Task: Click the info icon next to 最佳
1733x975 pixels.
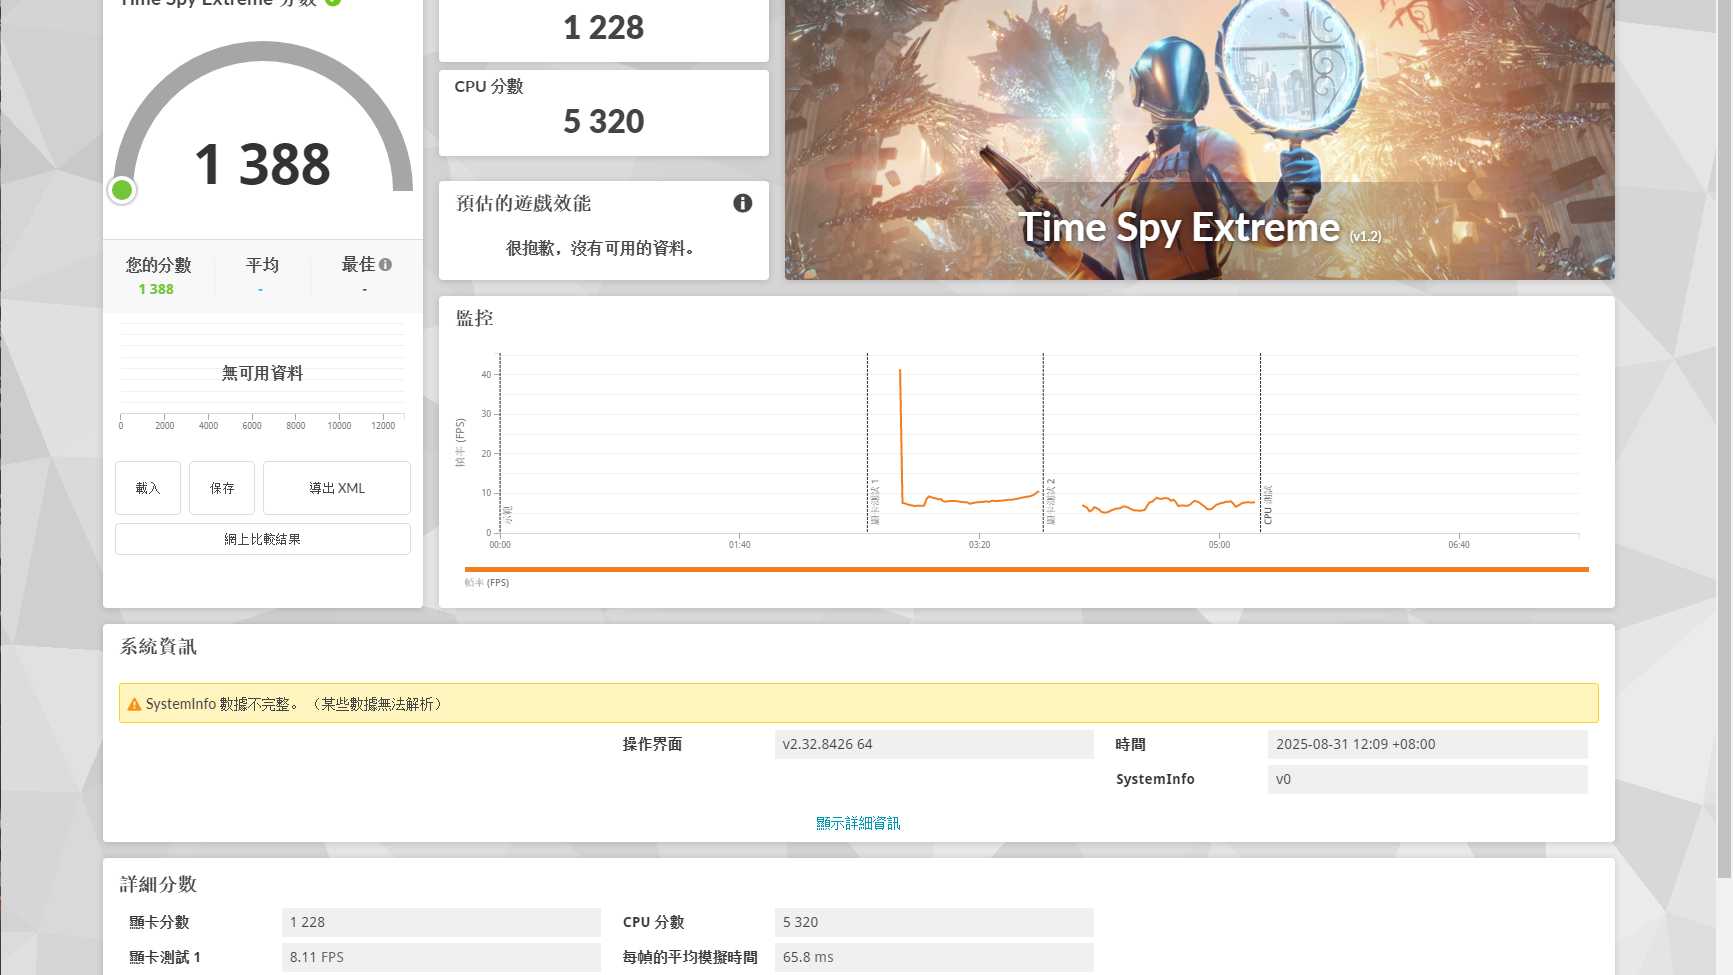Action: click(385, 265)
